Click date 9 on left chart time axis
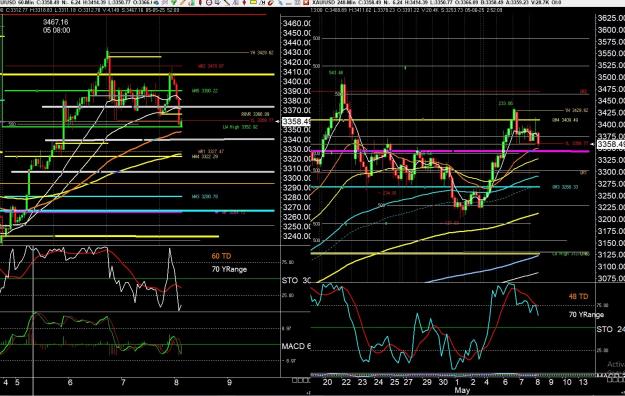Image resolution: width=625 pixels, height=396 pixels. (x=229, y=382)
